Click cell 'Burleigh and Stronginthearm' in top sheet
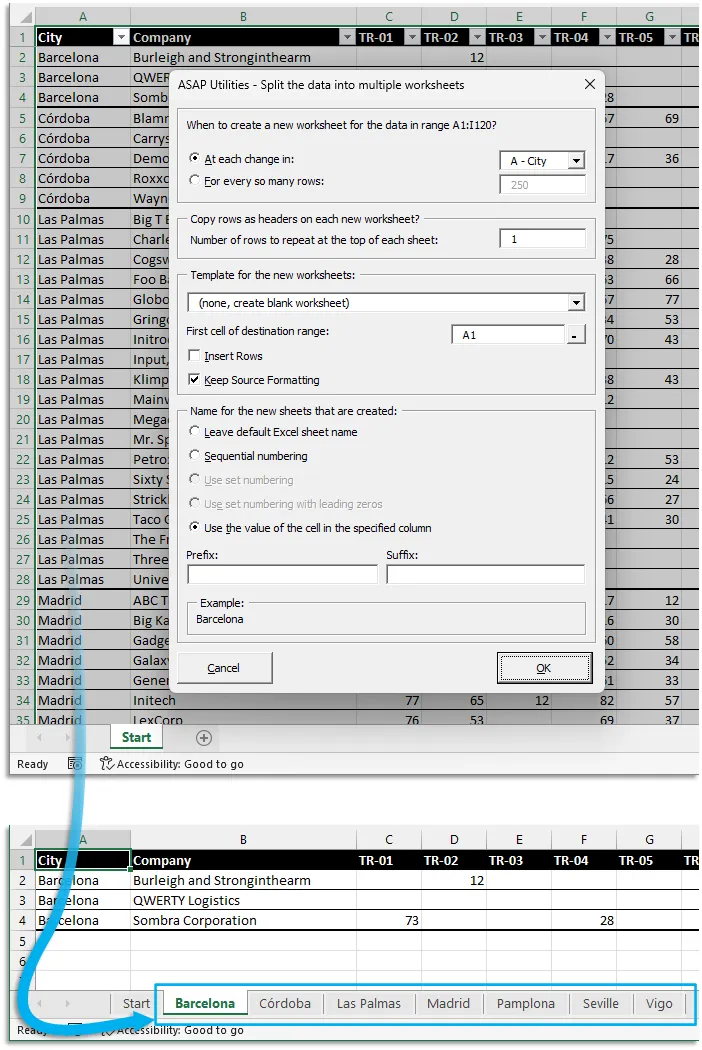 coord(243,58)
